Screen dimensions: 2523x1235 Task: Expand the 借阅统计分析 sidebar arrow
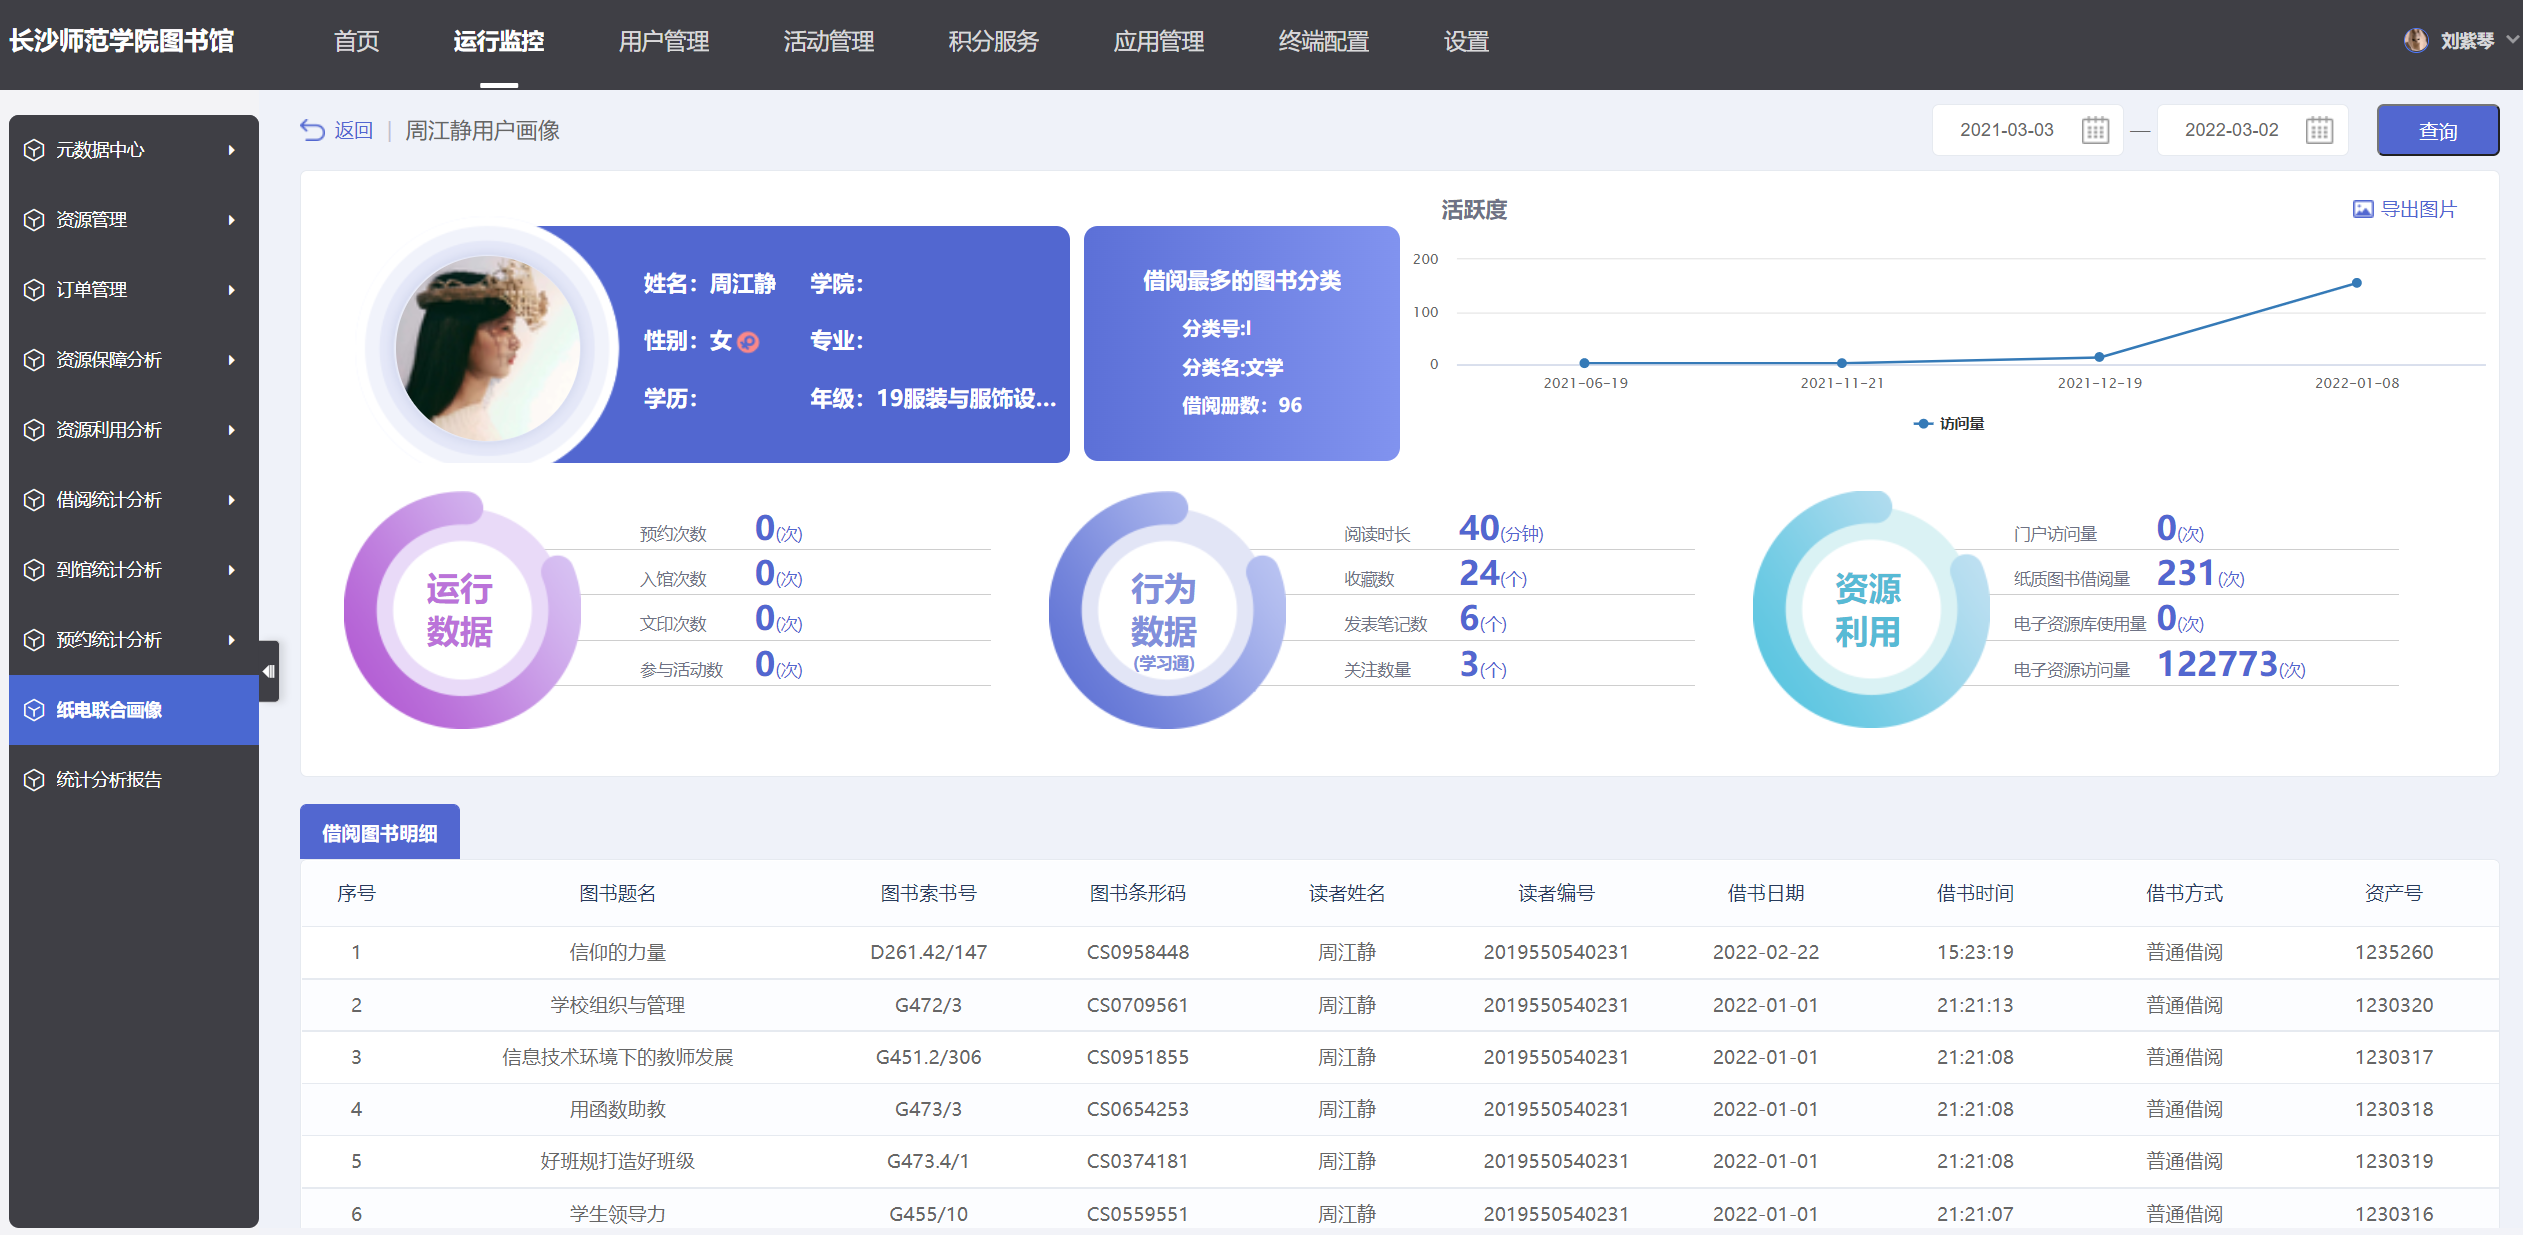pos(231,500)
